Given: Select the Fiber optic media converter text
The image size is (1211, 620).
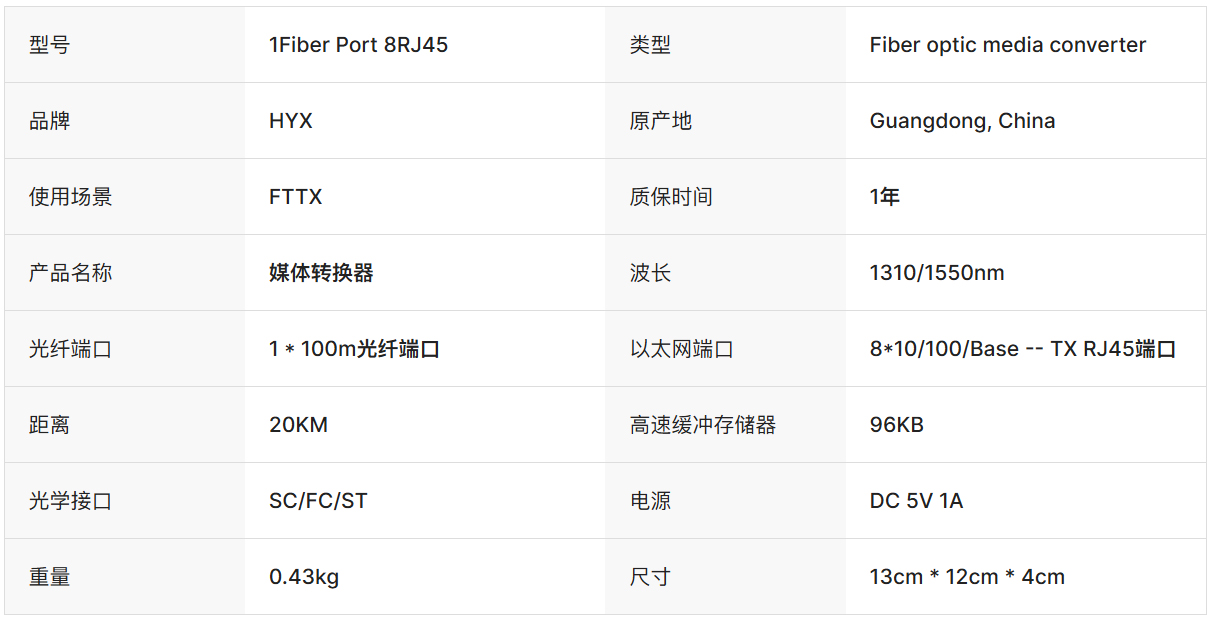Looking at the screenshot, I should point(1007,45).
